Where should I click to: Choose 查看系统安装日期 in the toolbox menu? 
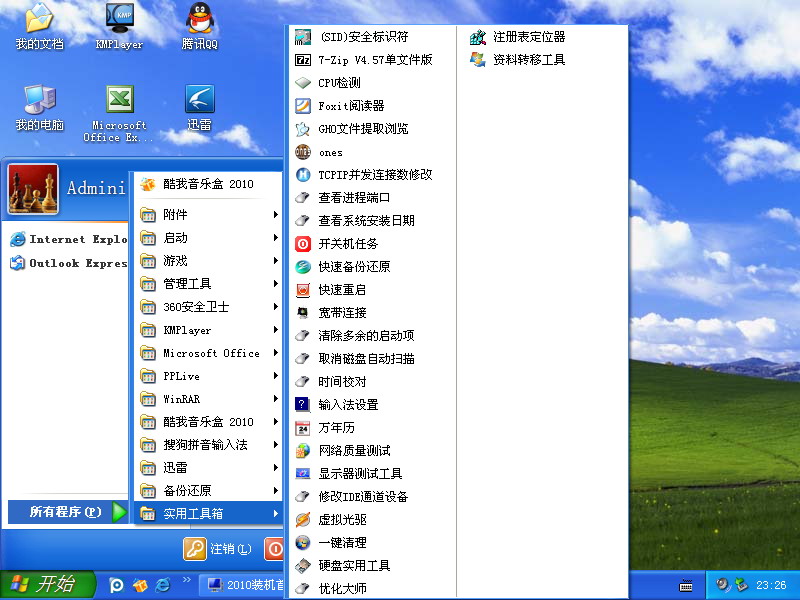(x=372, y=221)
